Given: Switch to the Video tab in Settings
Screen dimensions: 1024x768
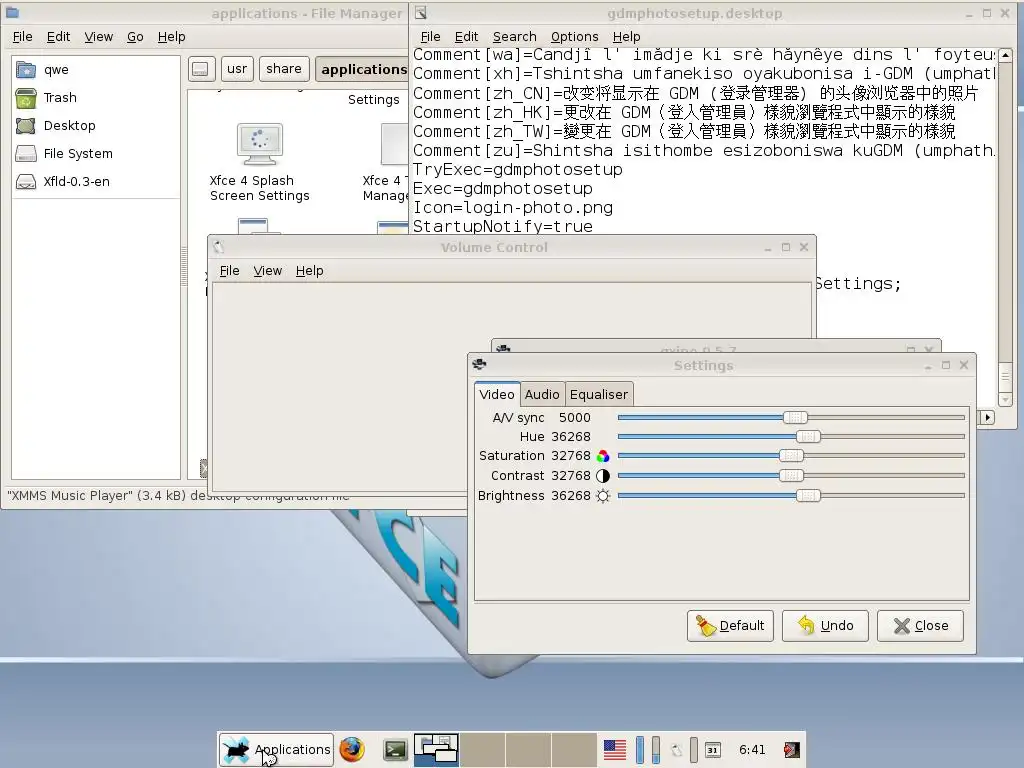Looking at the screenshot, I should tap(497, 394).
